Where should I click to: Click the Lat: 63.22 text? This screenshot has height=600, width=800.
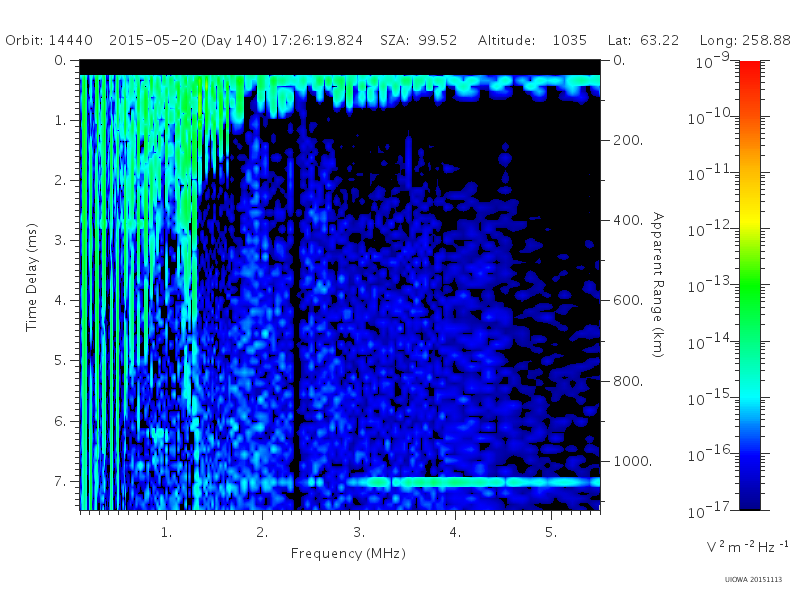643,40
